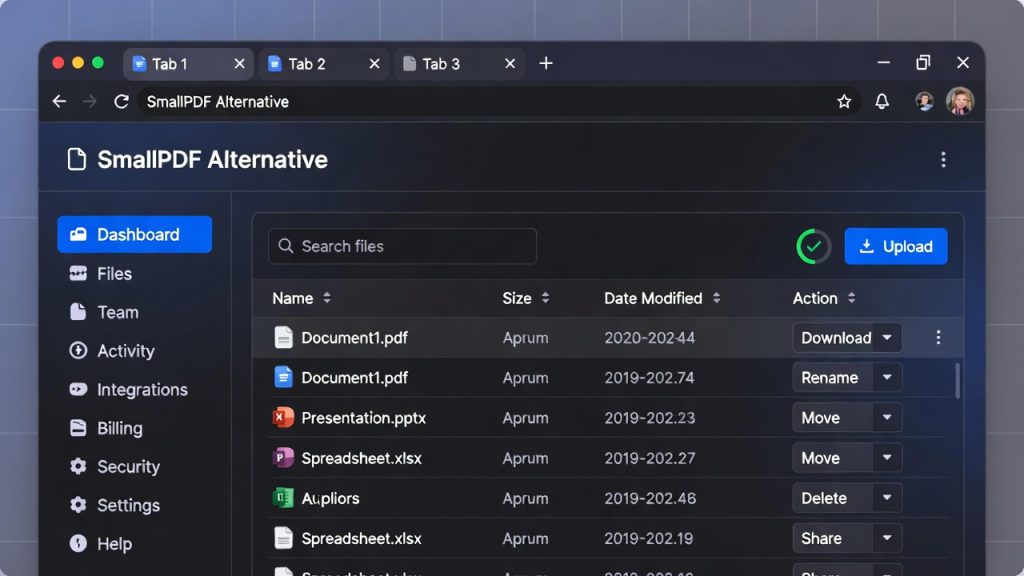Open notifications bell icon
This screenshot has height=576, width=1024.
click(882, 101)
